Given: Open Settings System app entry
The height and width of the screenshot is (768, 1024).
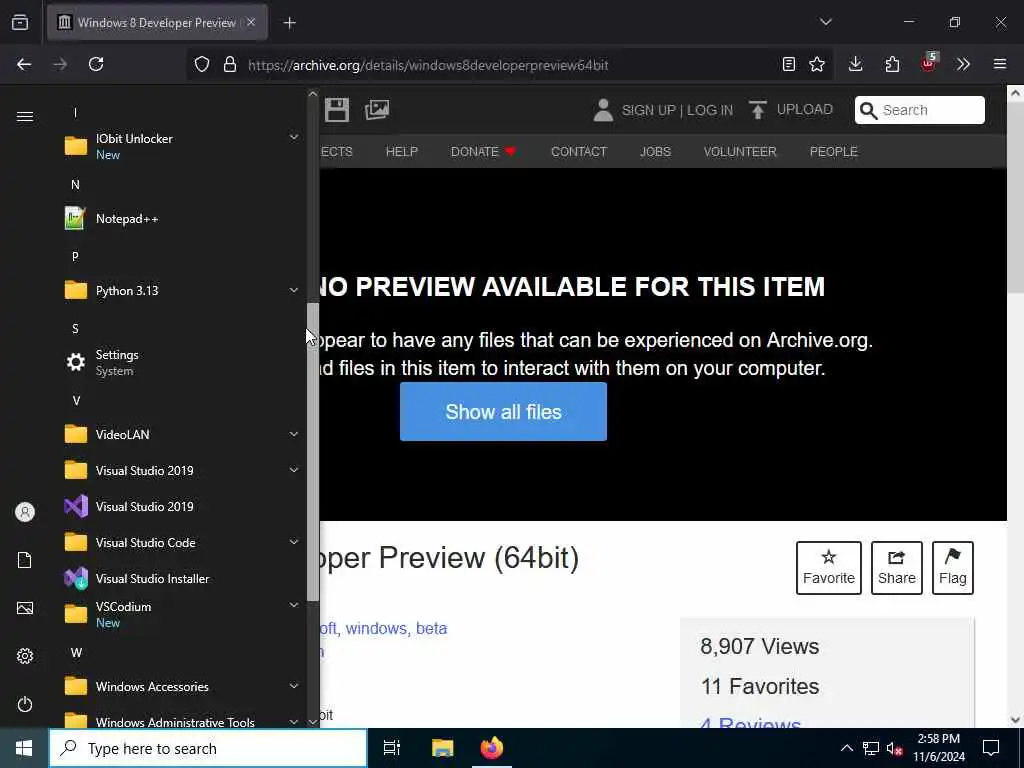Looking at the screenshot, I should coord(182,362).
